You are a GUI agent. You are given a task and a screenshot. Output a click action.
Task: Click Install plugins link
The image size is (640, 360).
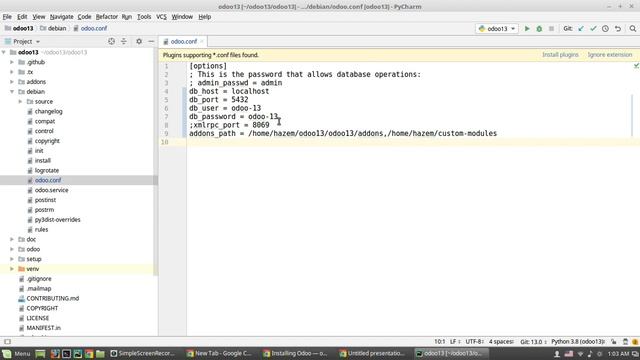[560, 55]
